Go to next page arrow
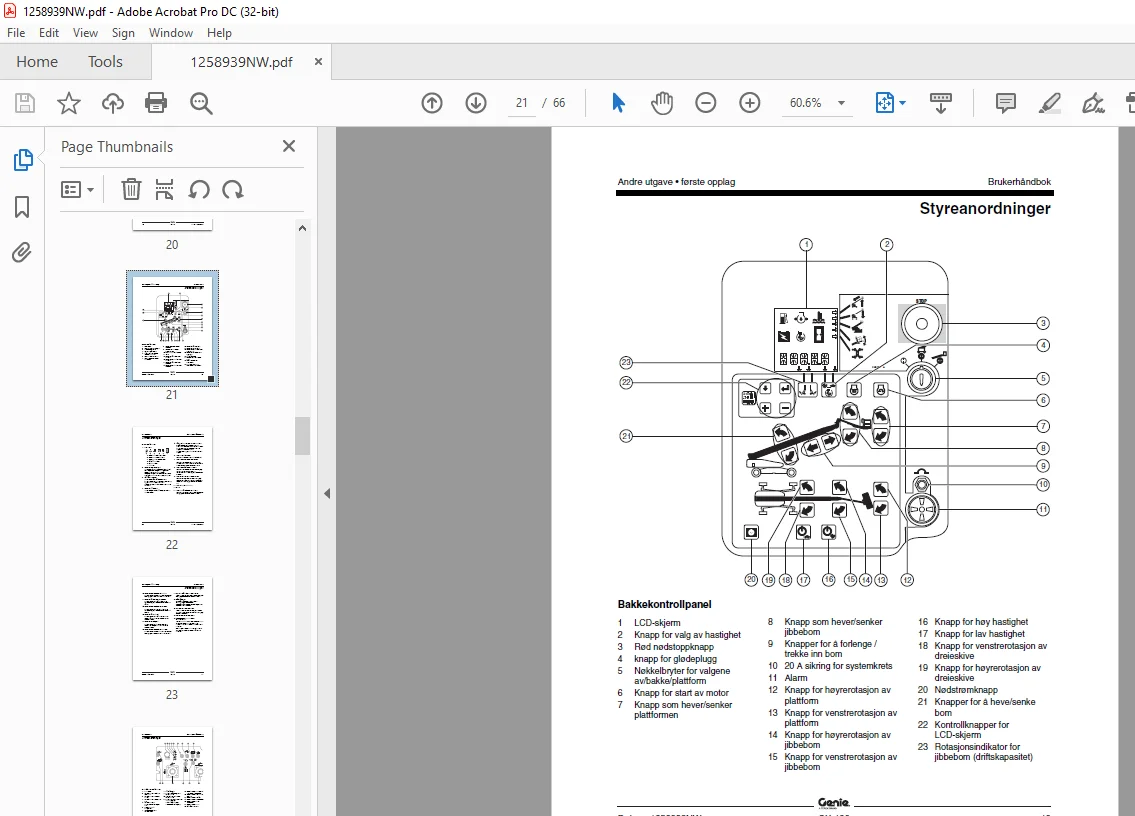The image size is (1135, 816). [x=476, y=103]
